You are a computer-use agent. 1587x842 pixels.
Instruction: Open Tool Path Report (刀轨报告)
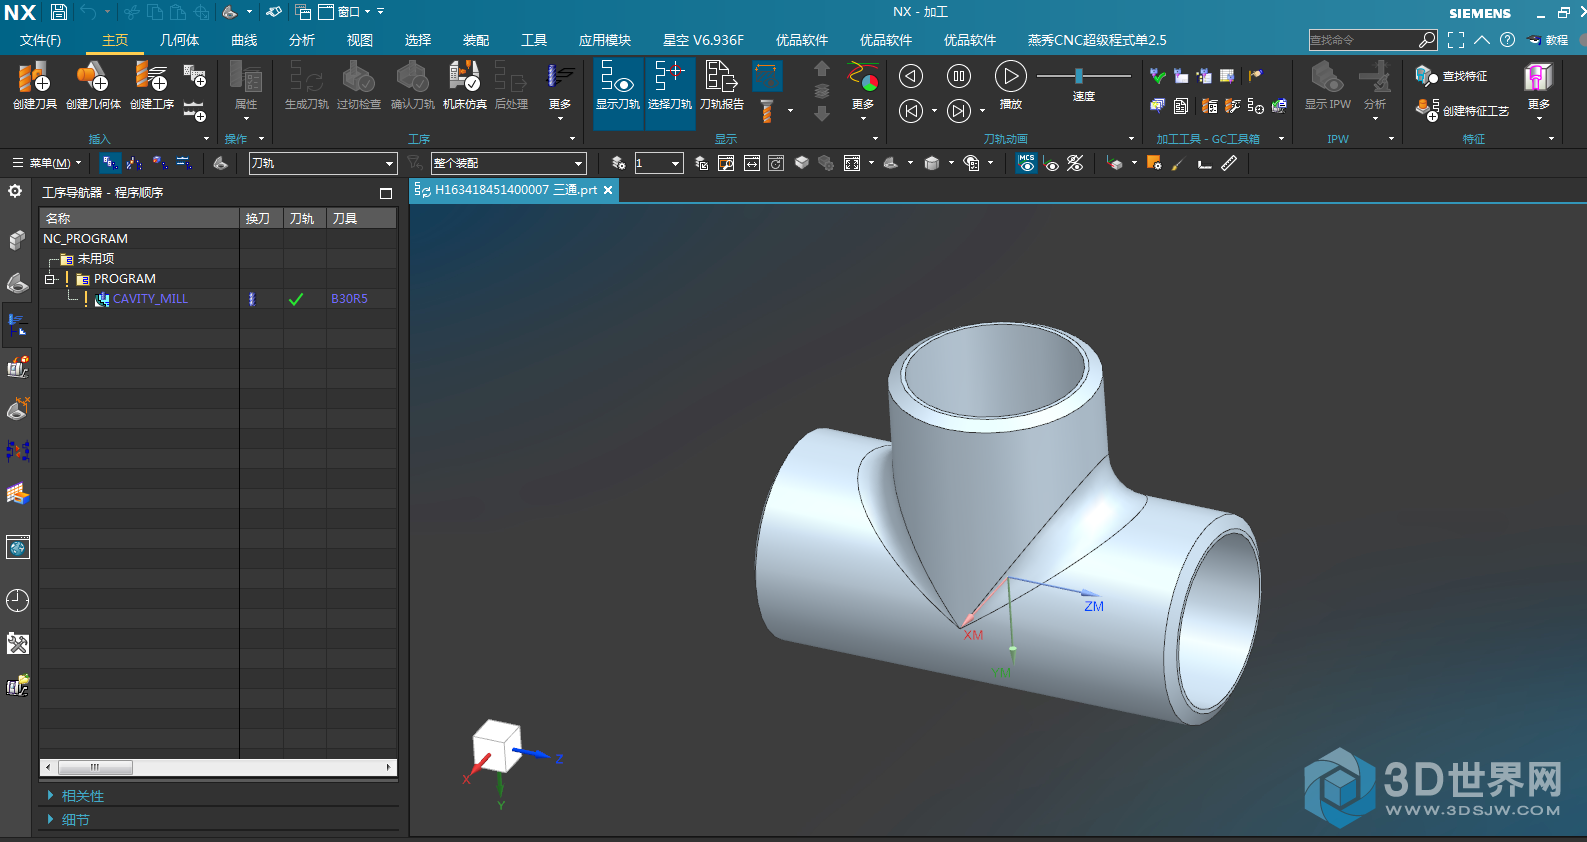pos(722,85)
